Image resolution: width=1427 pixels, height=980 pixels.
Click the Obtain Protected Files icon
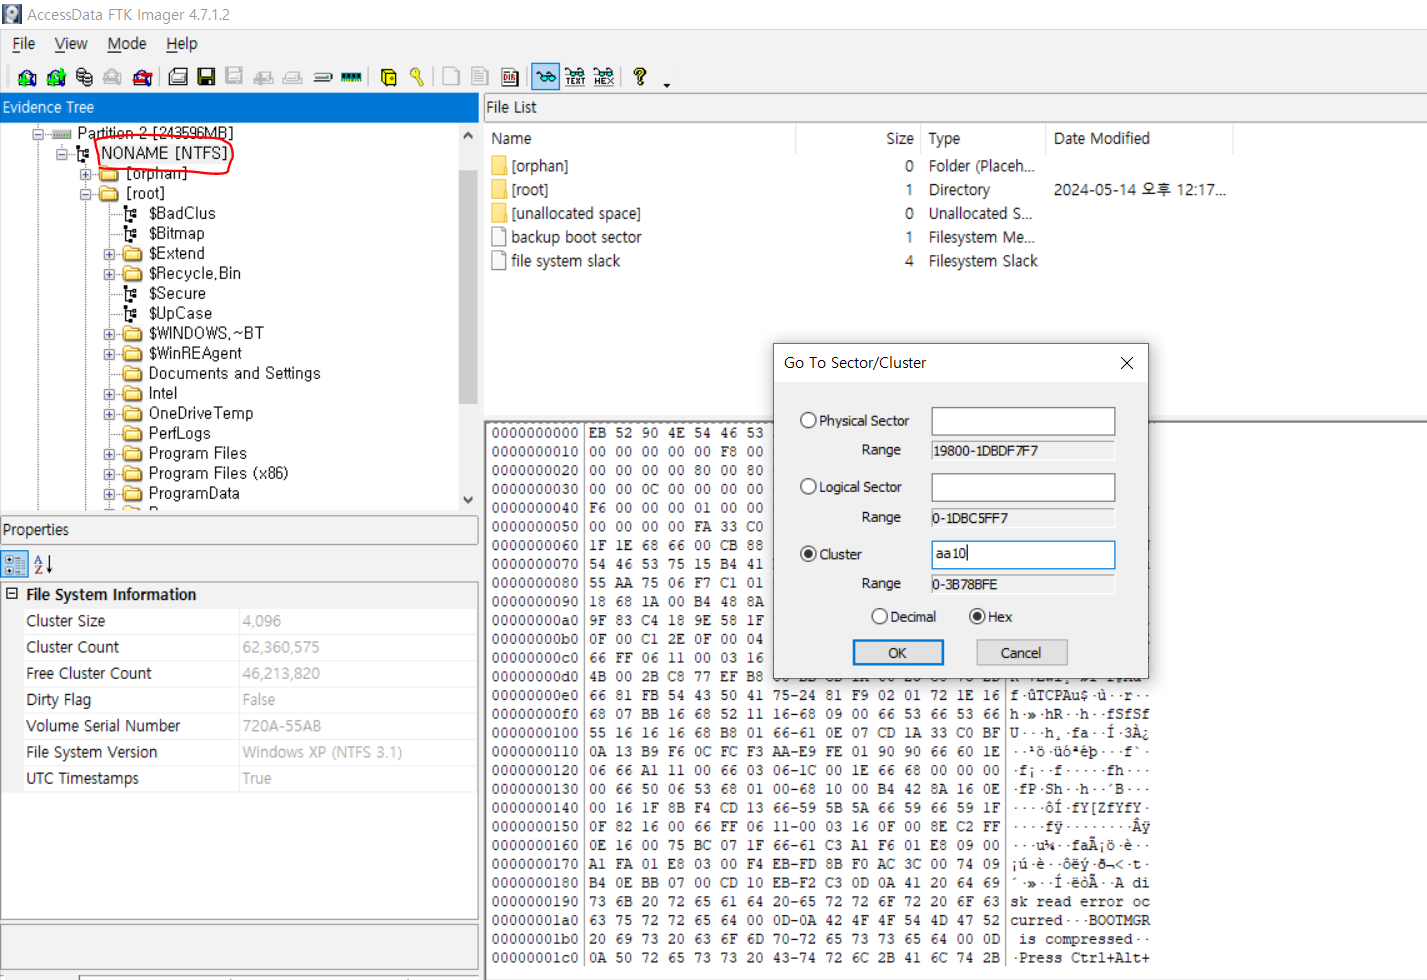tap(388, 77)
